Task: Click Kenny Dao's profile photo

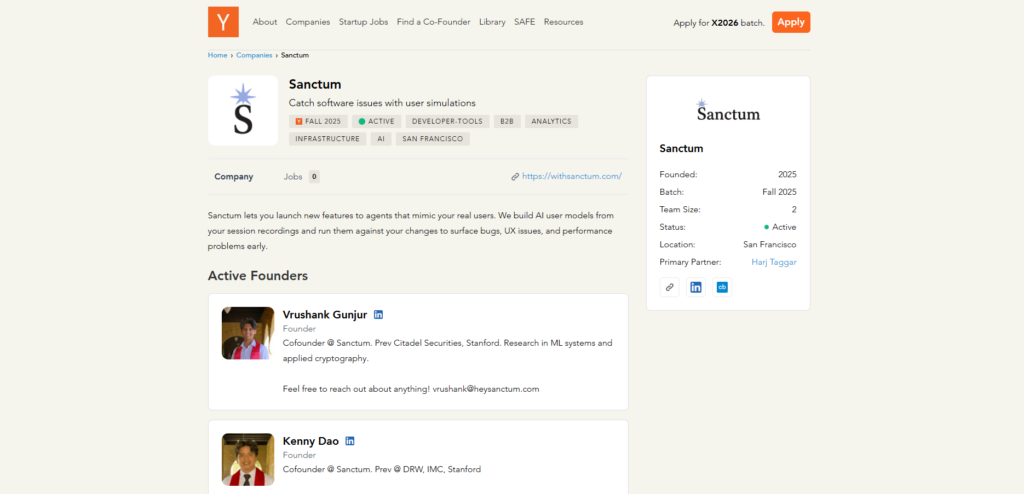Action: (248, 459)
